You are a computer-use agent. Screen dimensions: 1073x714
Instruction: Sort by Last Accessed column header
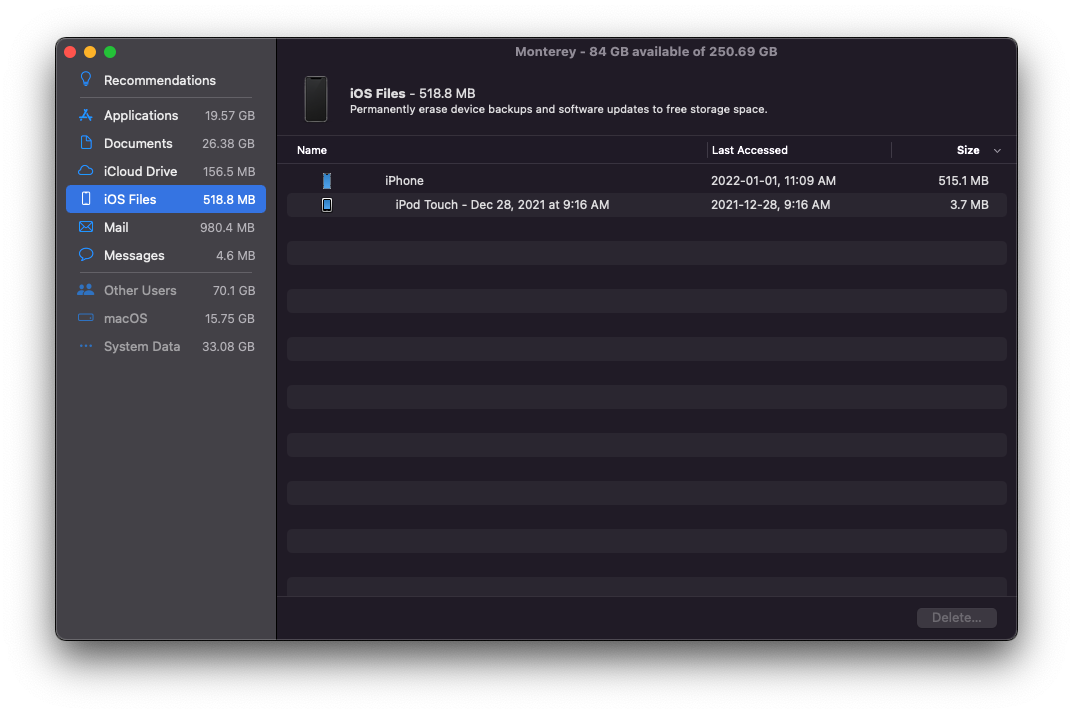(749, 150)
